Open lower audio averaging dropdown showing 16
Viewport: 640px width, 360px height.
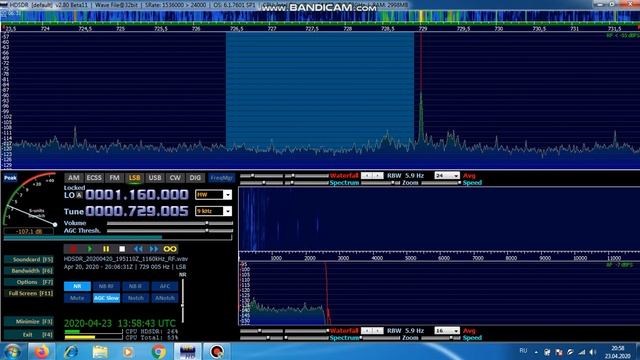(447, 331)
